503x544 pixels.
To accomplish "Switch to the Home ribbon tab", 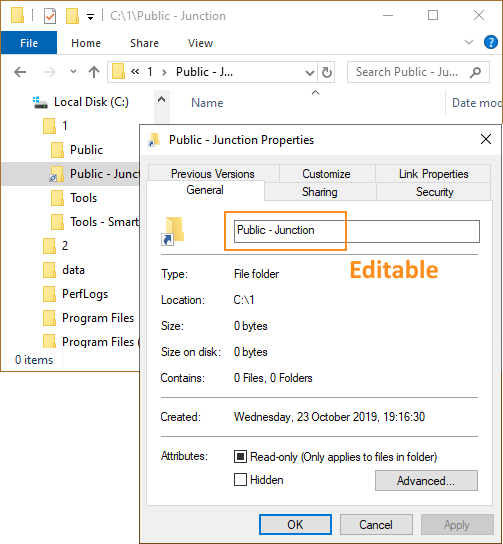I will (86, 43).
